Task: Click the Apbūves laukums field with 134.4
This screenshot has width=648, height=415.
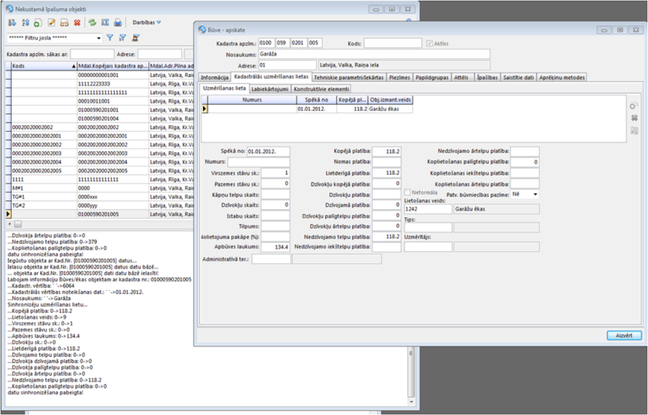Action: coord(275,247)
